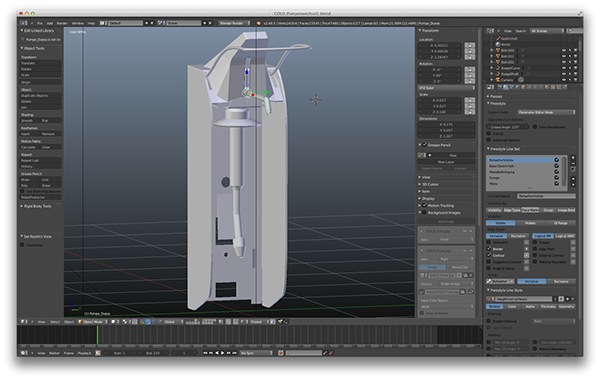Enable the Enable Chaining checkbox
This screenshot has width=600, height=380.
coord(489,321)
